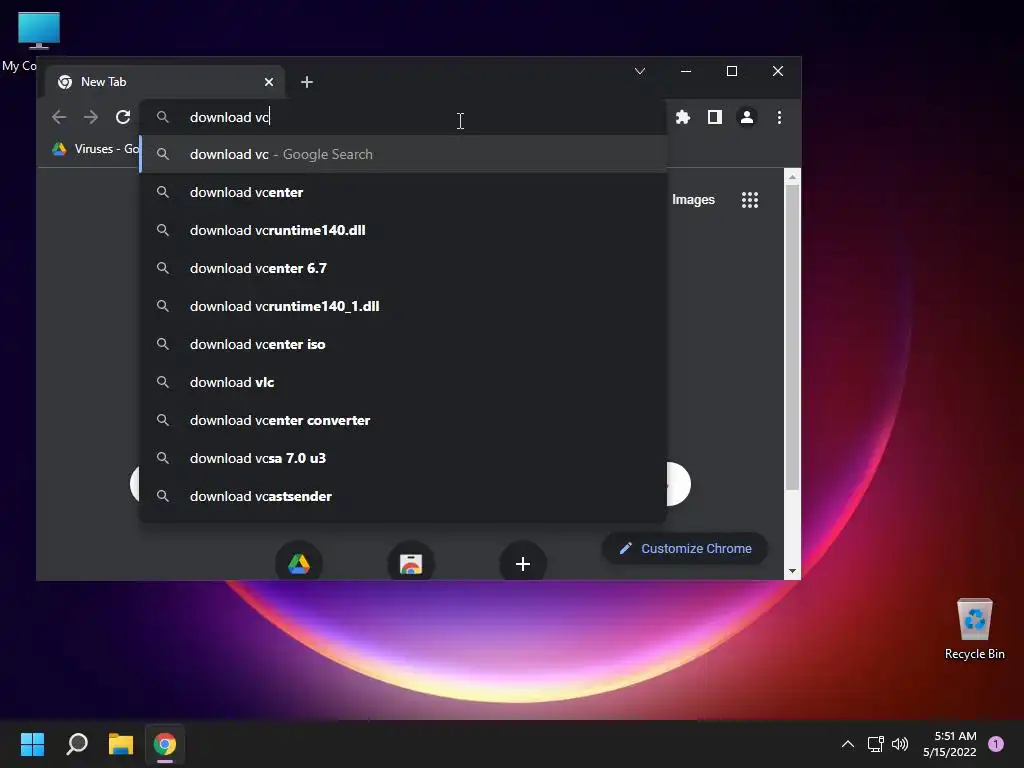Click into the address bar text field

(x=404, y=118)
